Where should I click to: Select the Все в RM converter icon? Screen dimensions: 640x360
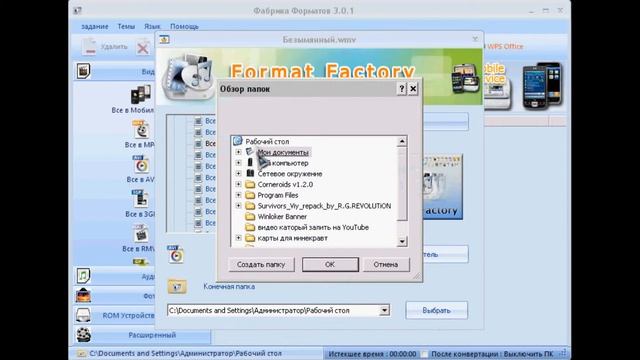tap(141, 234)
